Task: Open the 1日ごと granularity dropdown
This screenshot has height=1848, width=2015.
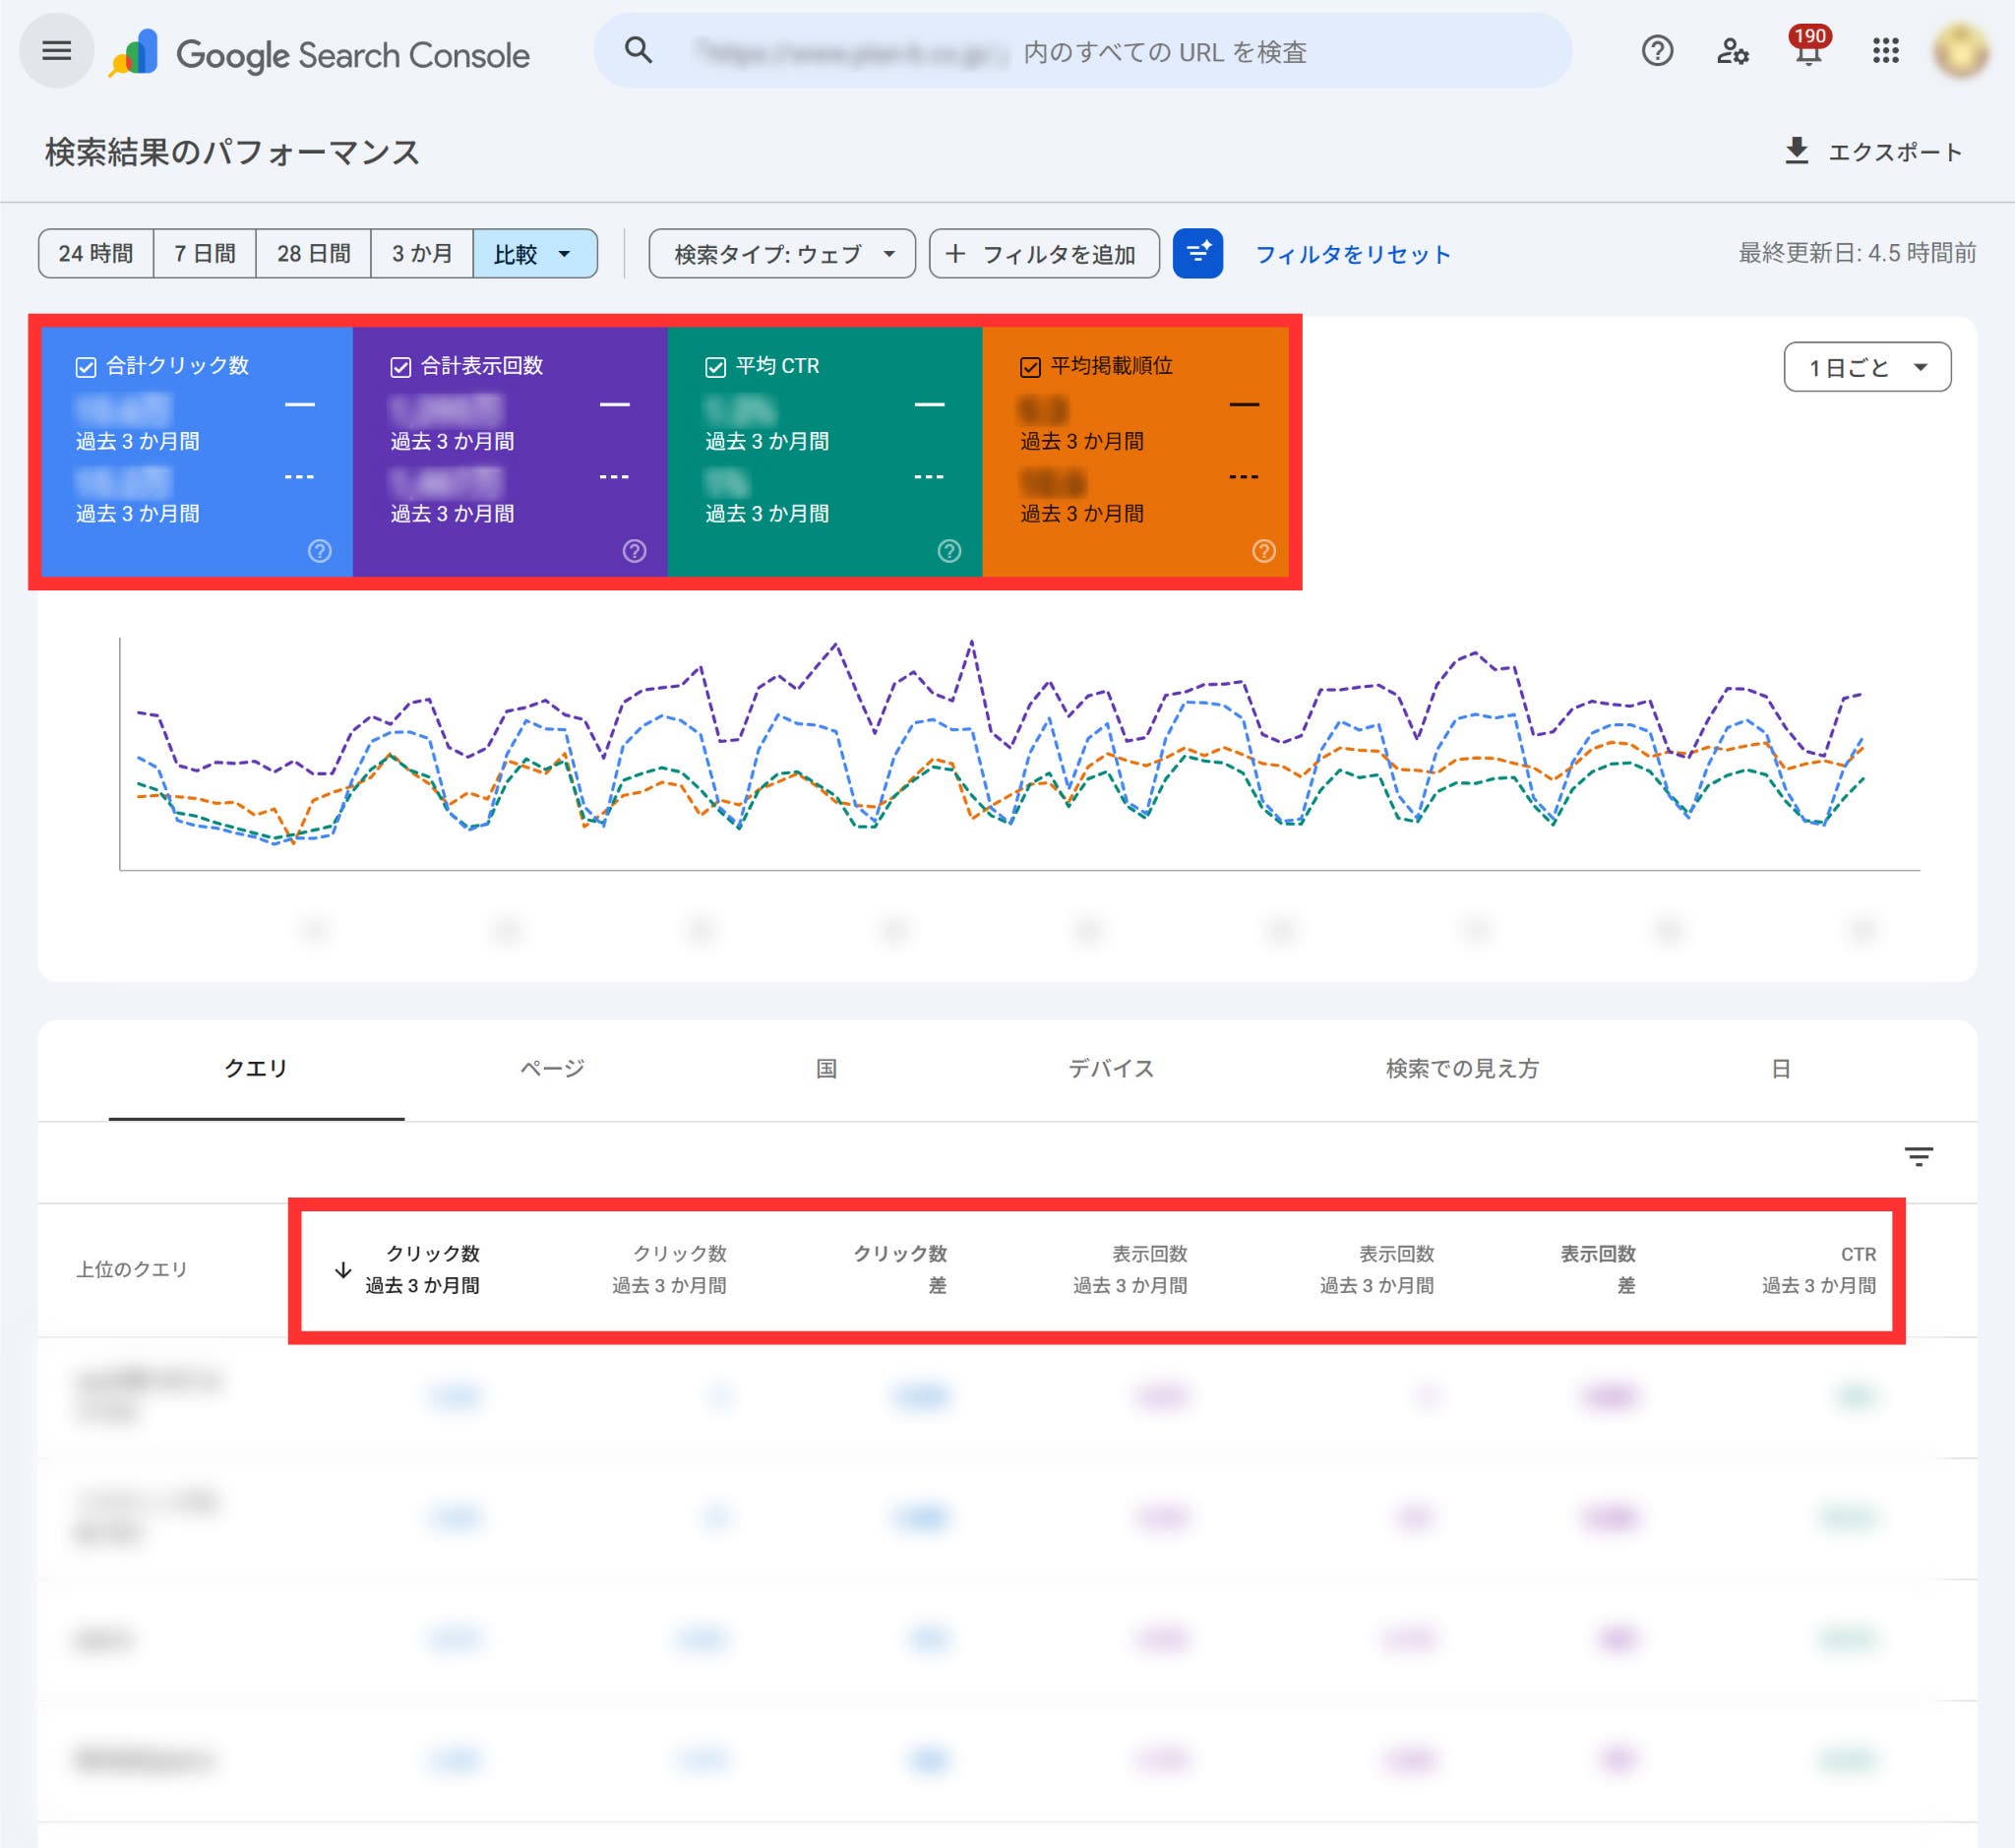Action: [x=1867, y=367]
